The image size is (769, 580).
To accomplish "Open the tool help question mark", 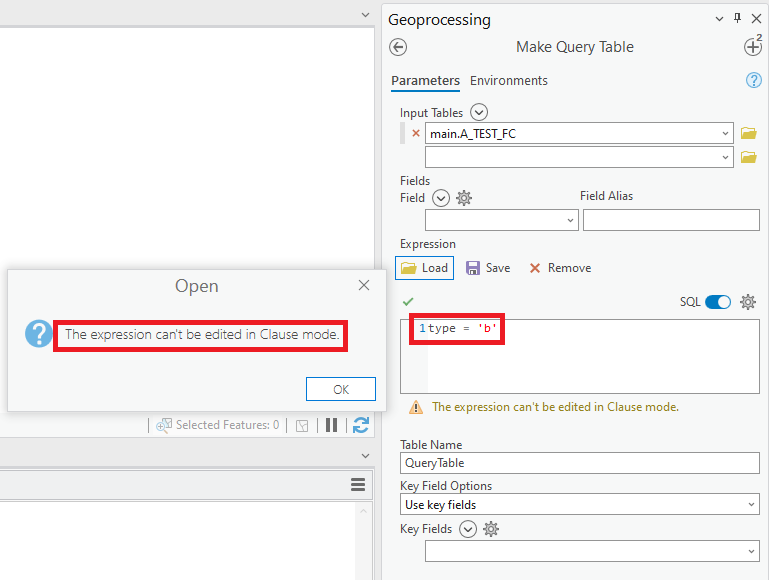I will (x=754, y=81).
